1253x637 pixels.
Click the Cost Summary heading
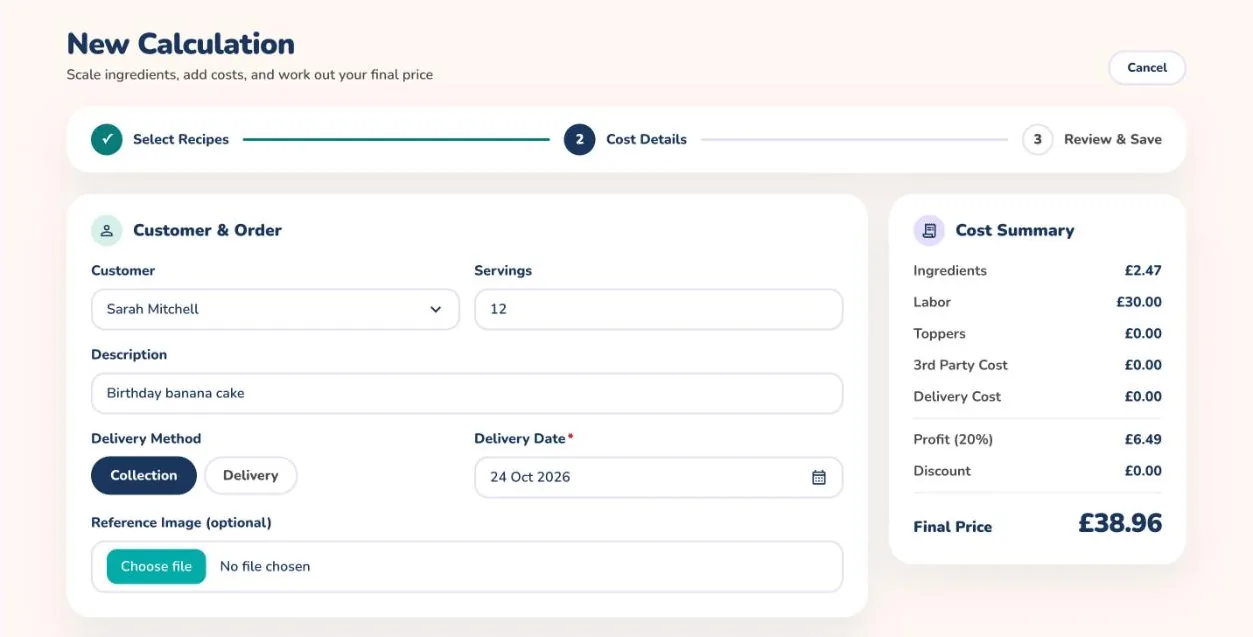click(1015, 230)
